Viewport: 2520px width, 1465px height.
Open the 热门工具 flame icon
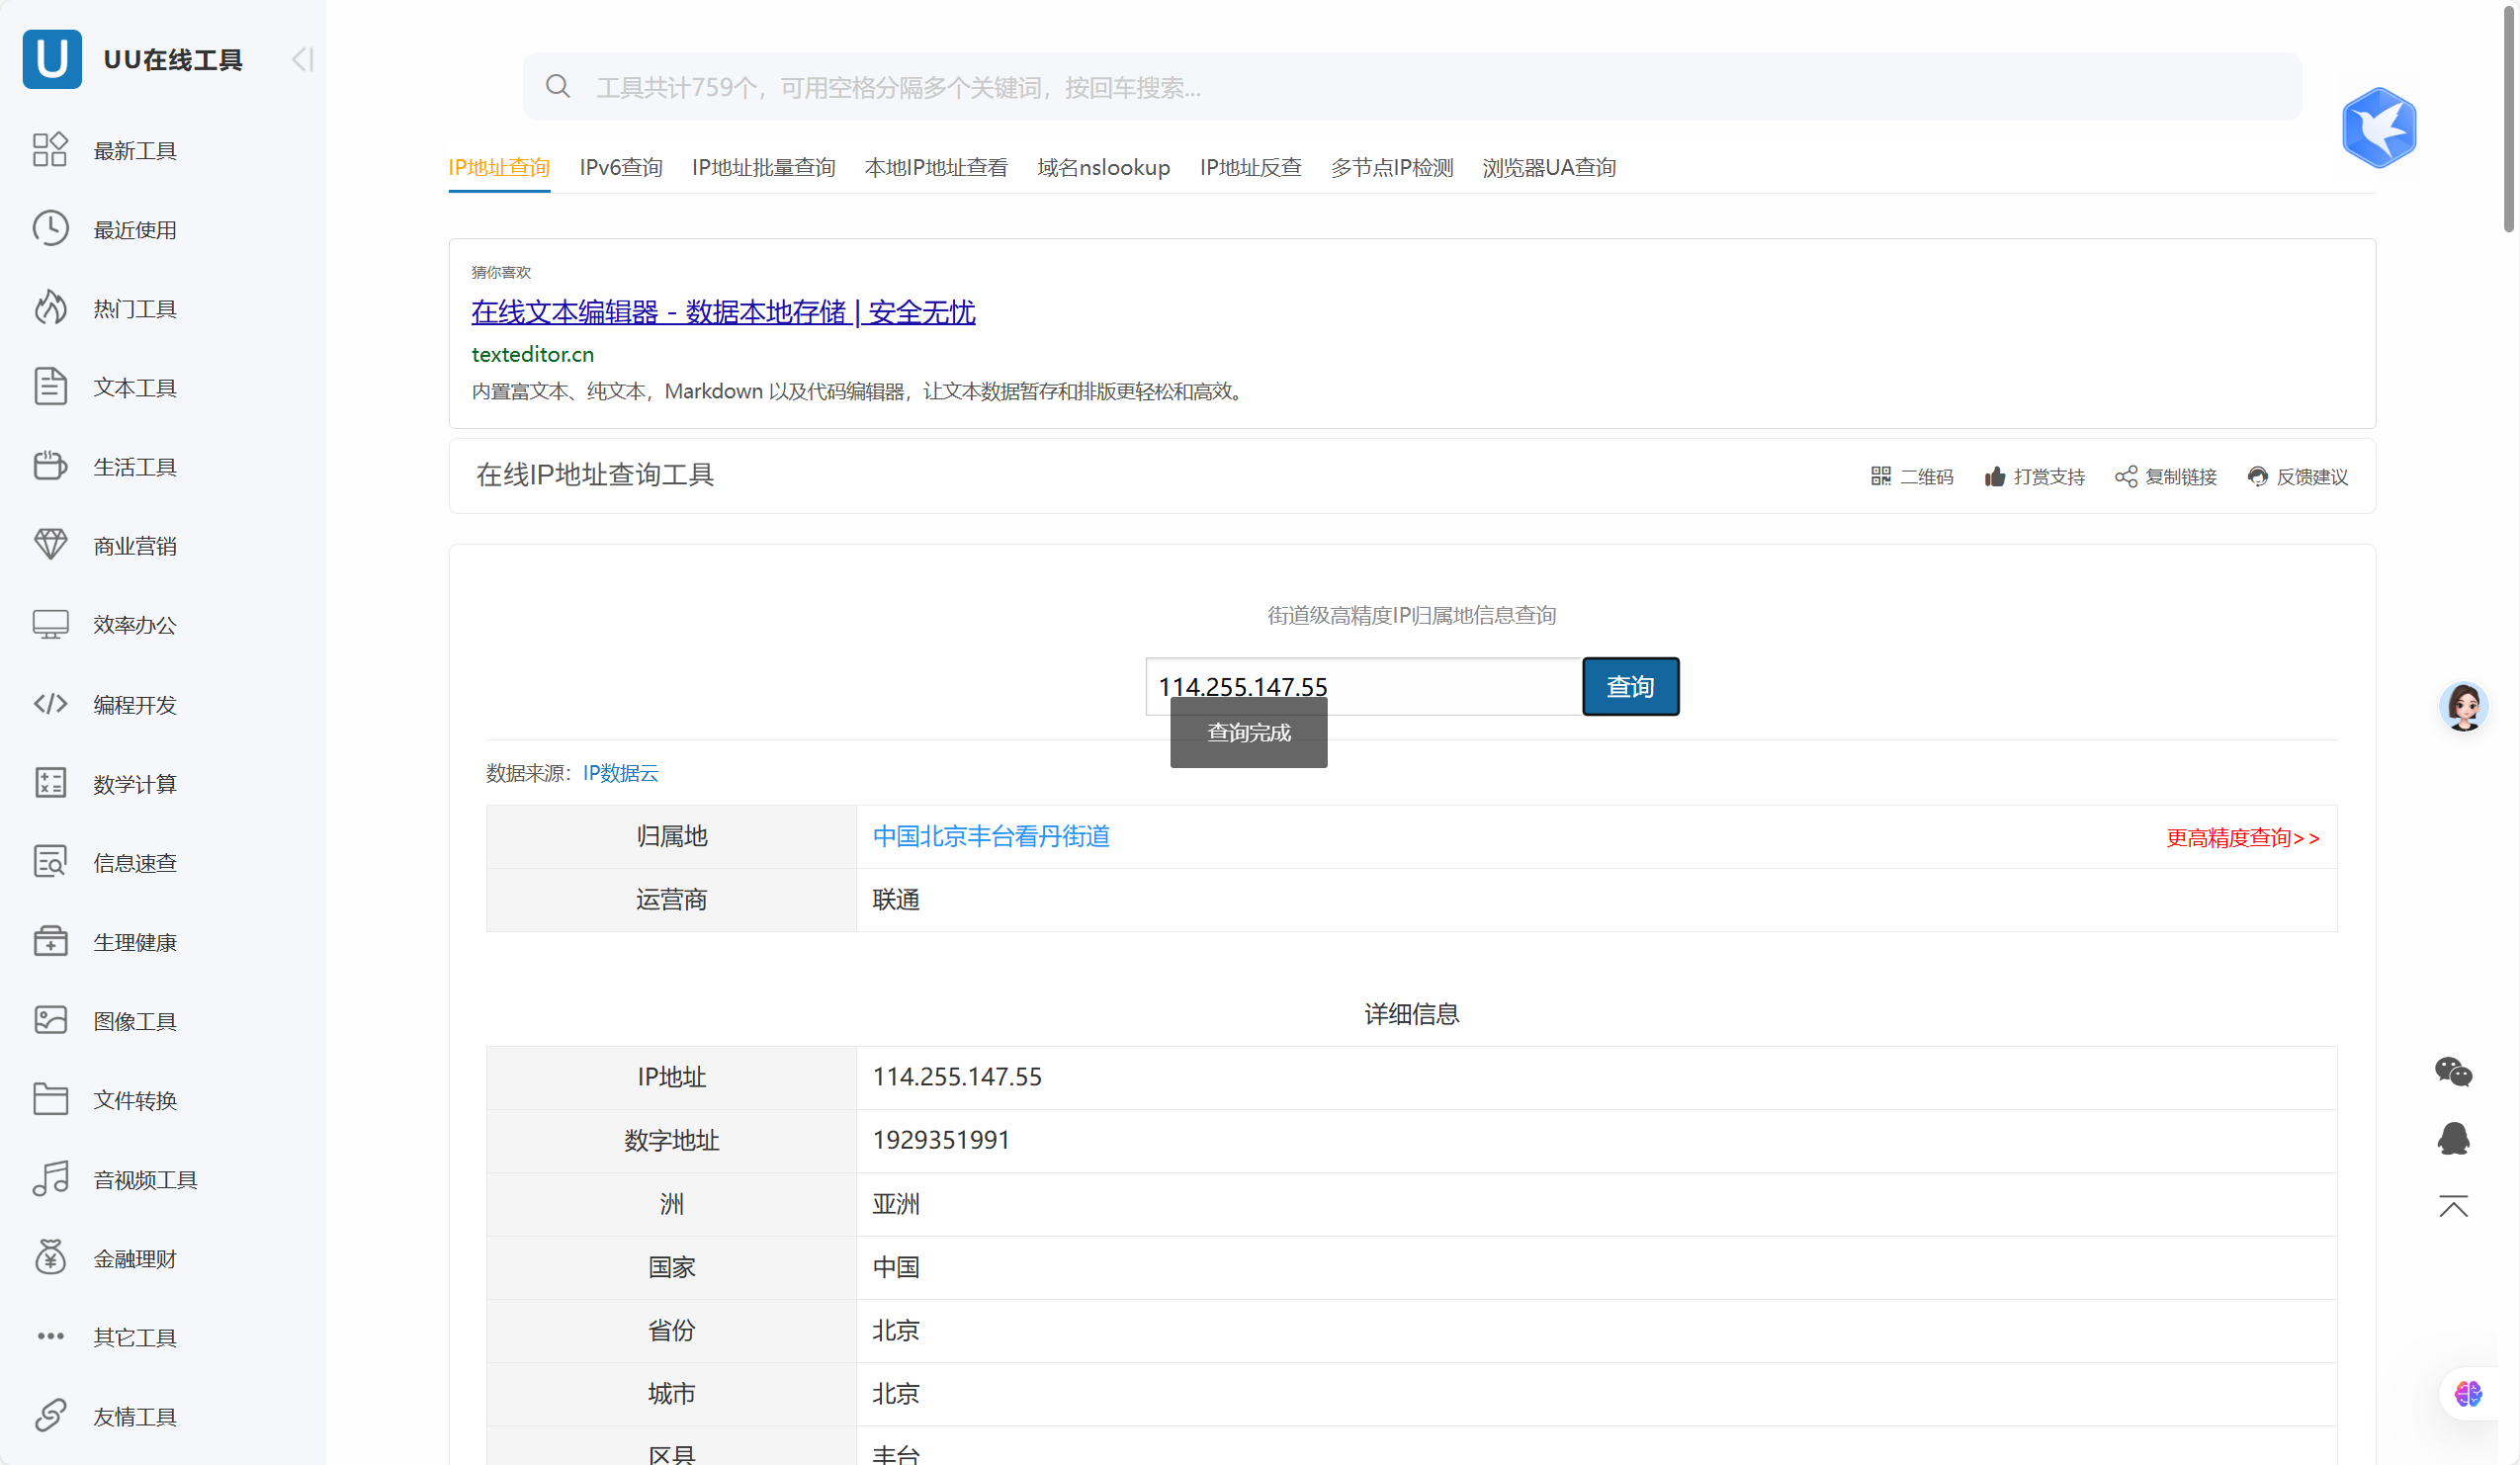[x=50, y=308]
